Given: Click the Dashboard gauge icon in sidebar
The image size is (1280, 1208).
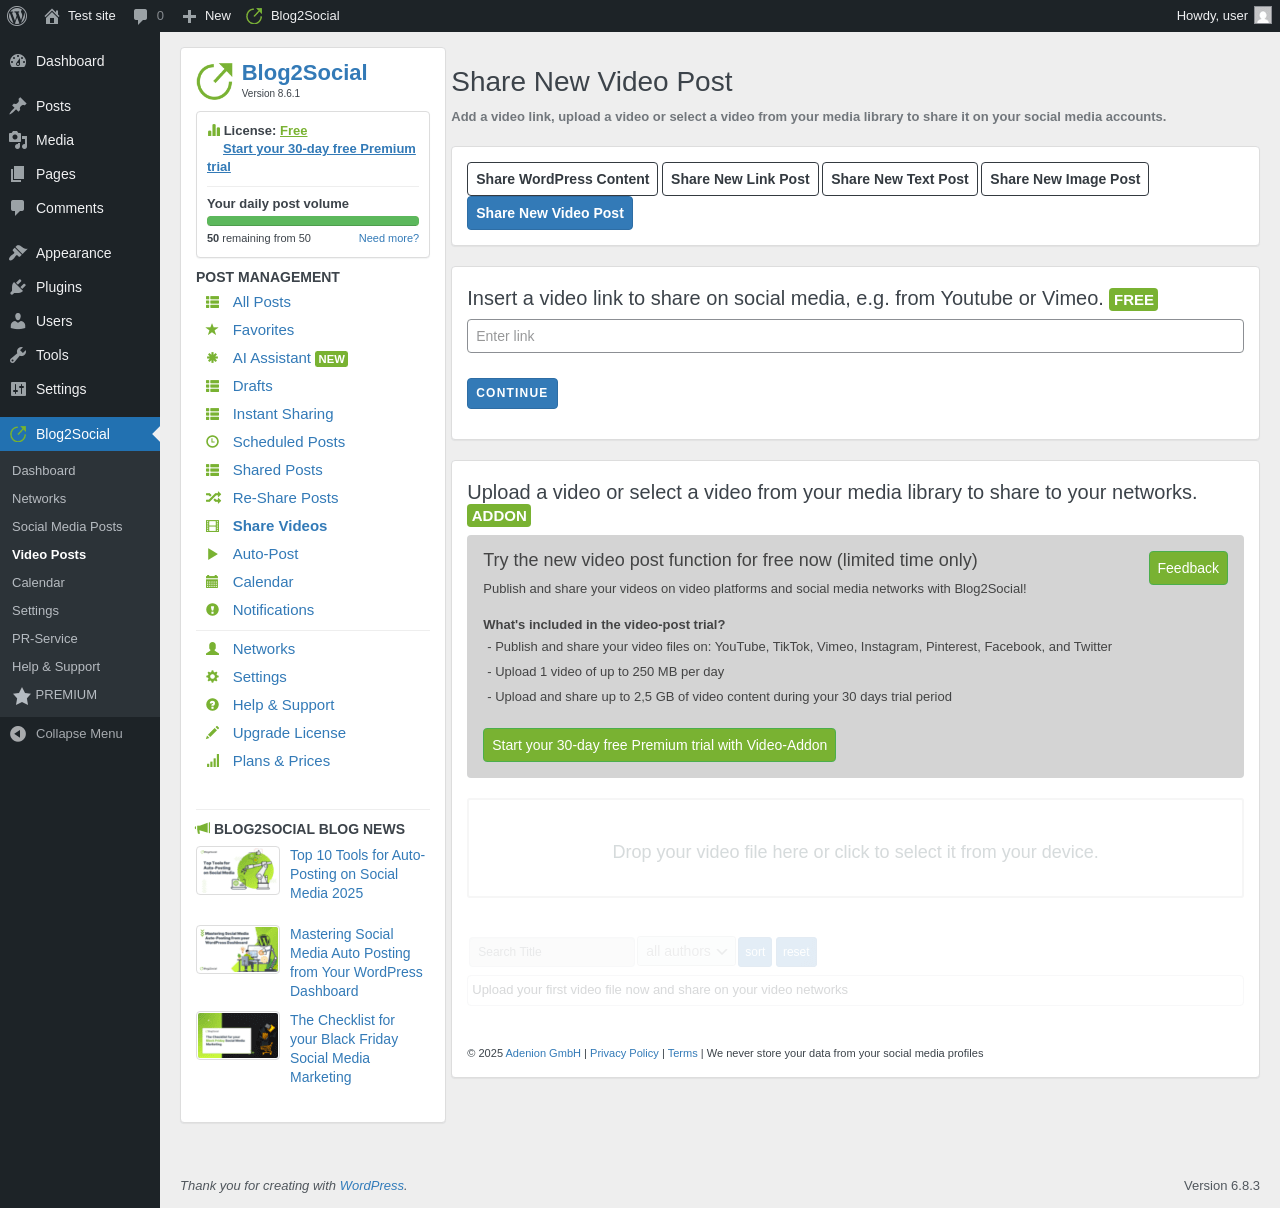Looking at the screenshot, I should [x=18, y=61].
